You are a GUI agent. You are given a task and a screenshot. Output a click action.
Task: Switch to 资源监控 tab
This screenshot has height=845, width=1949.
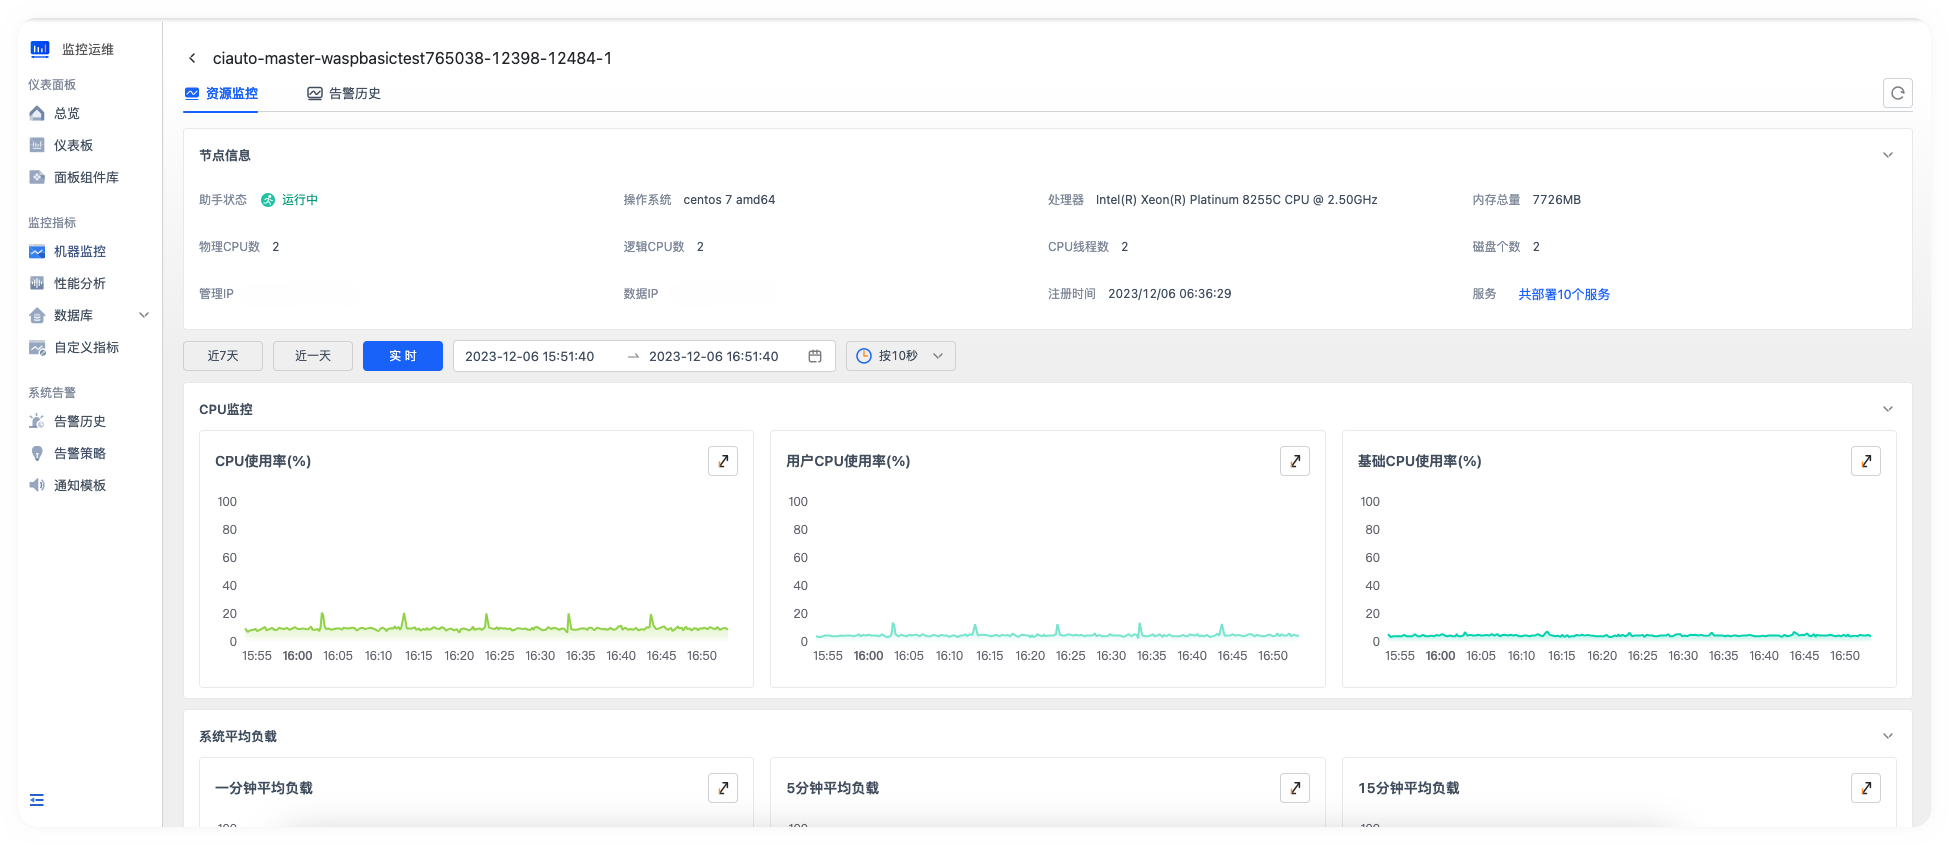(x=221, y=94)
